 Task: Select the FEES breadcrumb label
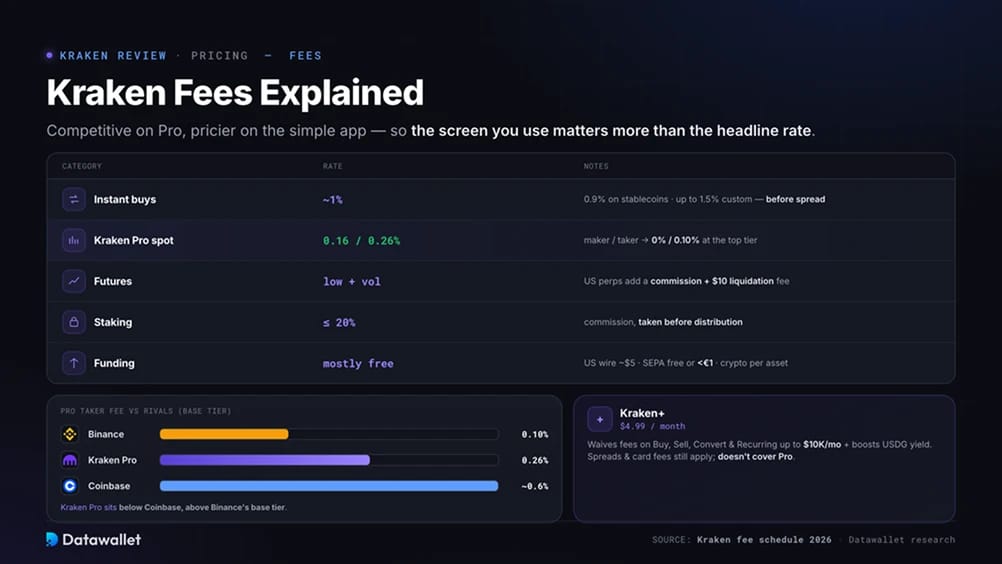[x=305, y=56]
